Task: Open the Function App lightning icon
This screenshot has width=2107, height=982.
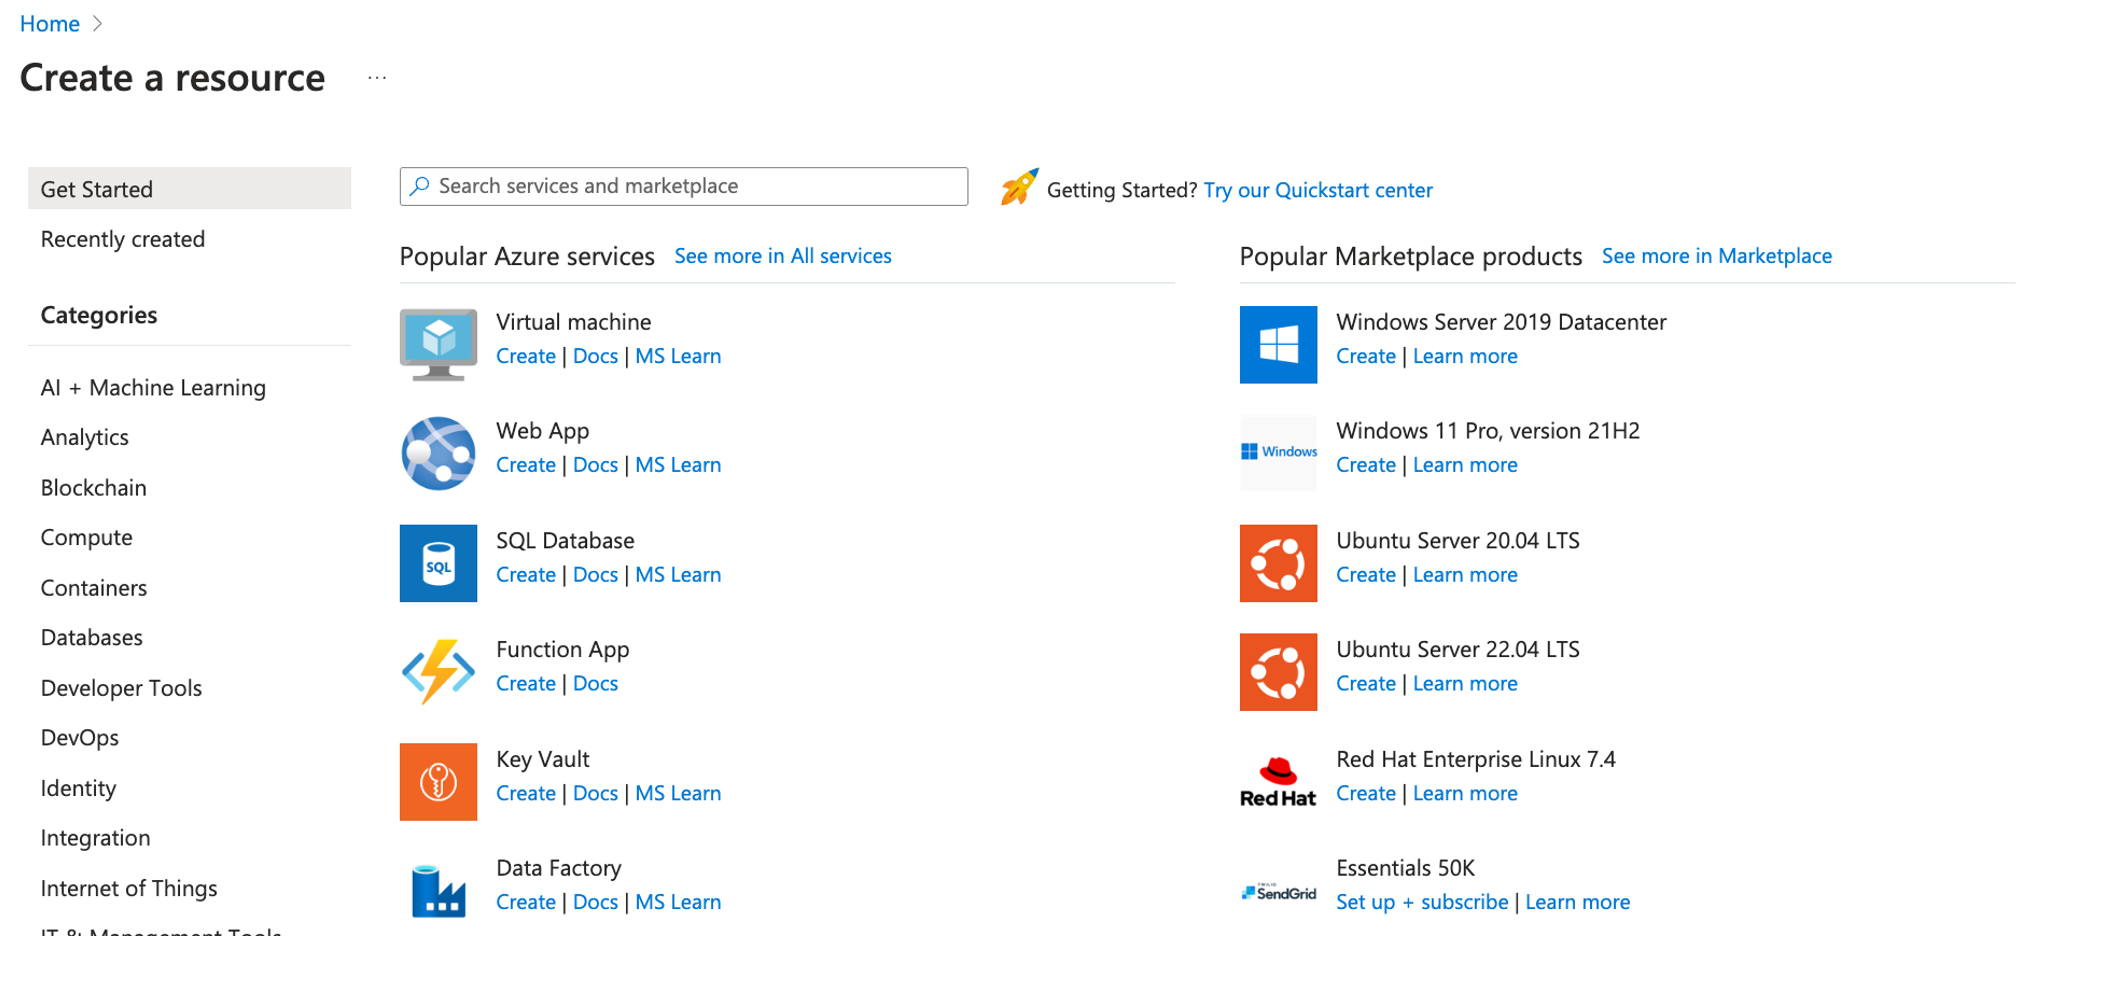Action: (438, 672)
